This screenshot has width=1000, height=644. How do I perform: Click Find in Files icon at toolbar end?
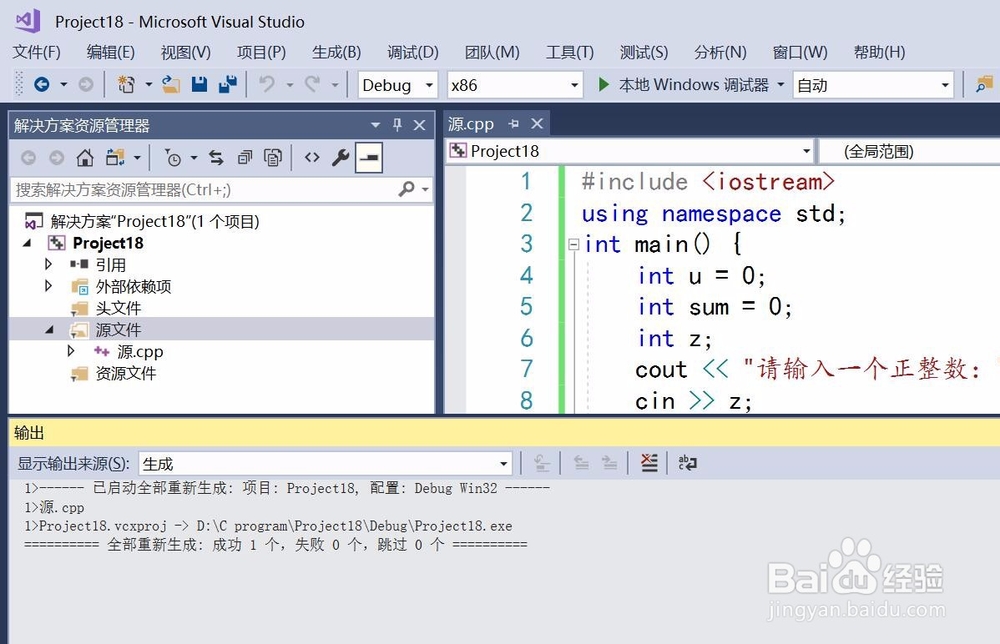985,84
